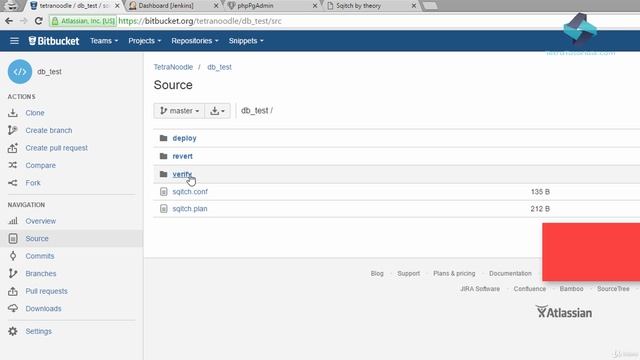
Task: Open the Snippets dropdown menu
Action: (x=246, y=41)
